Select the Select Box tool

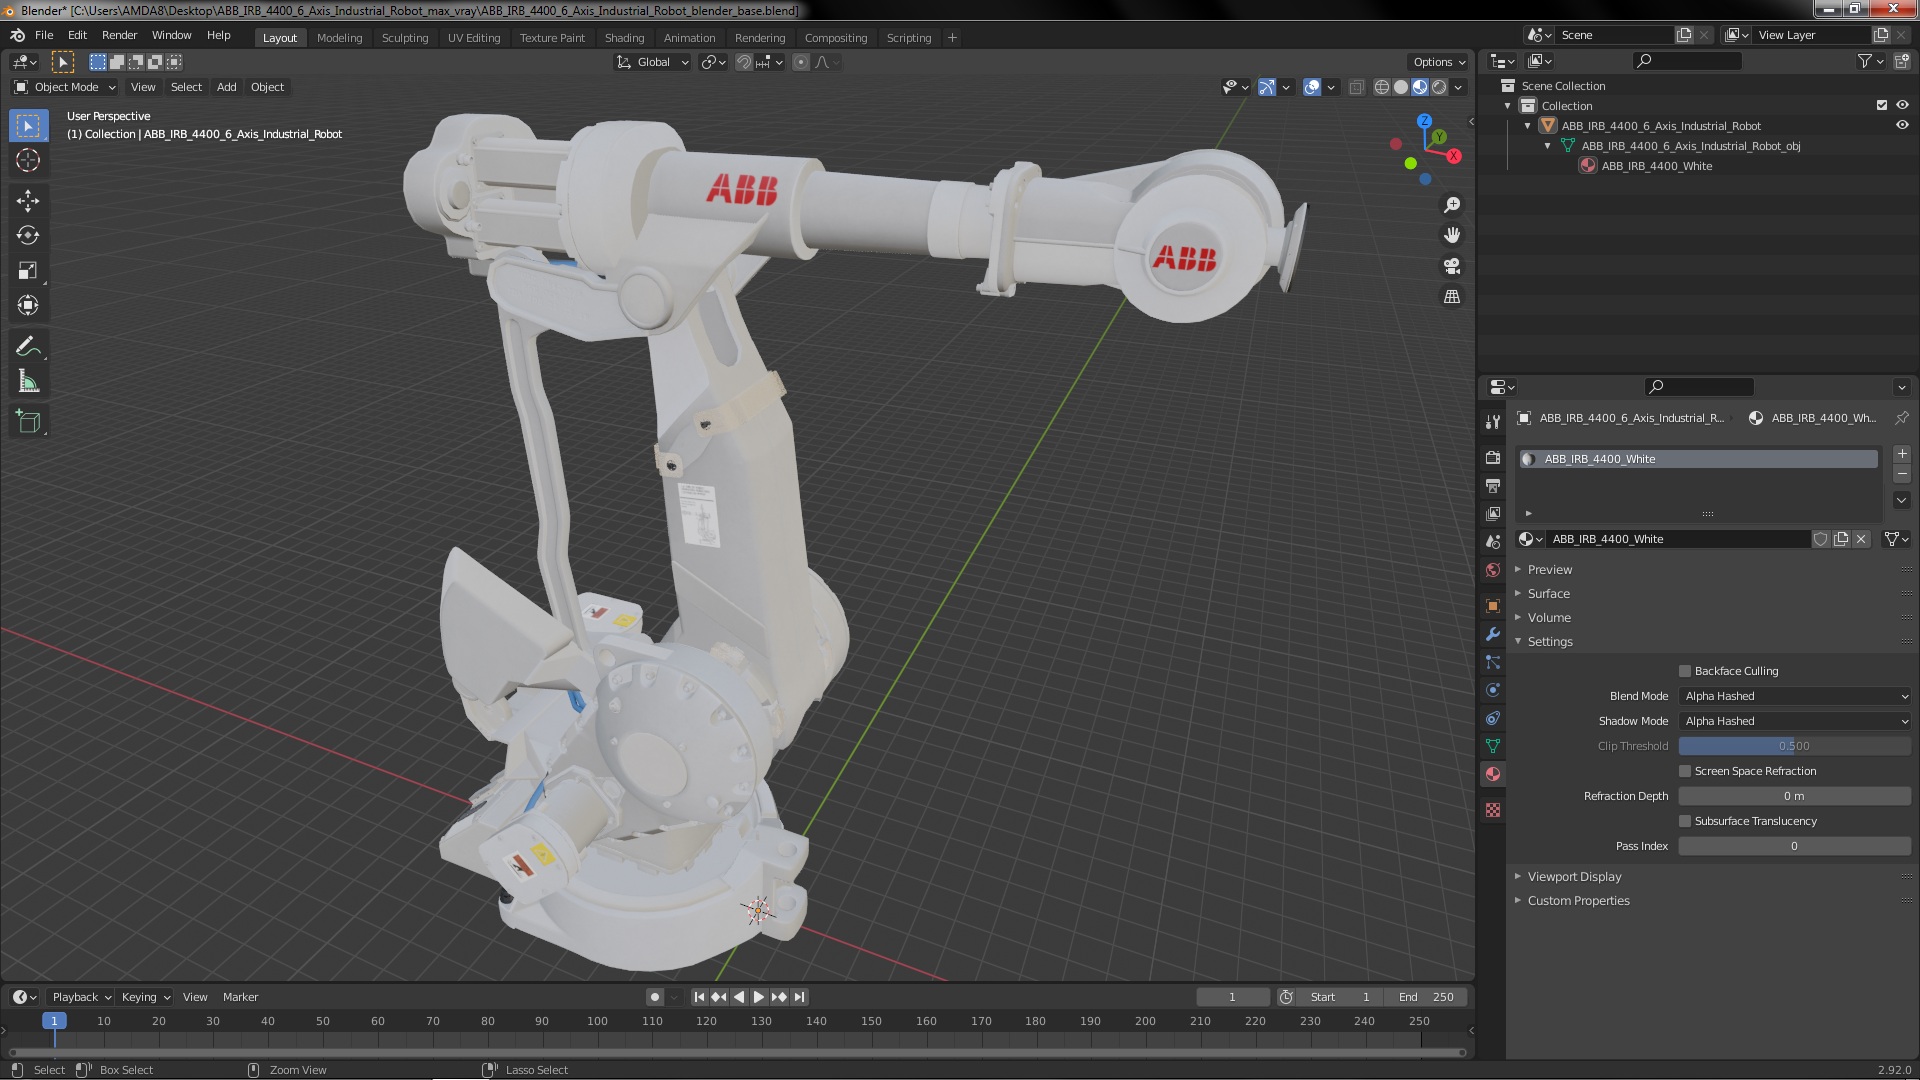point(28,126)
